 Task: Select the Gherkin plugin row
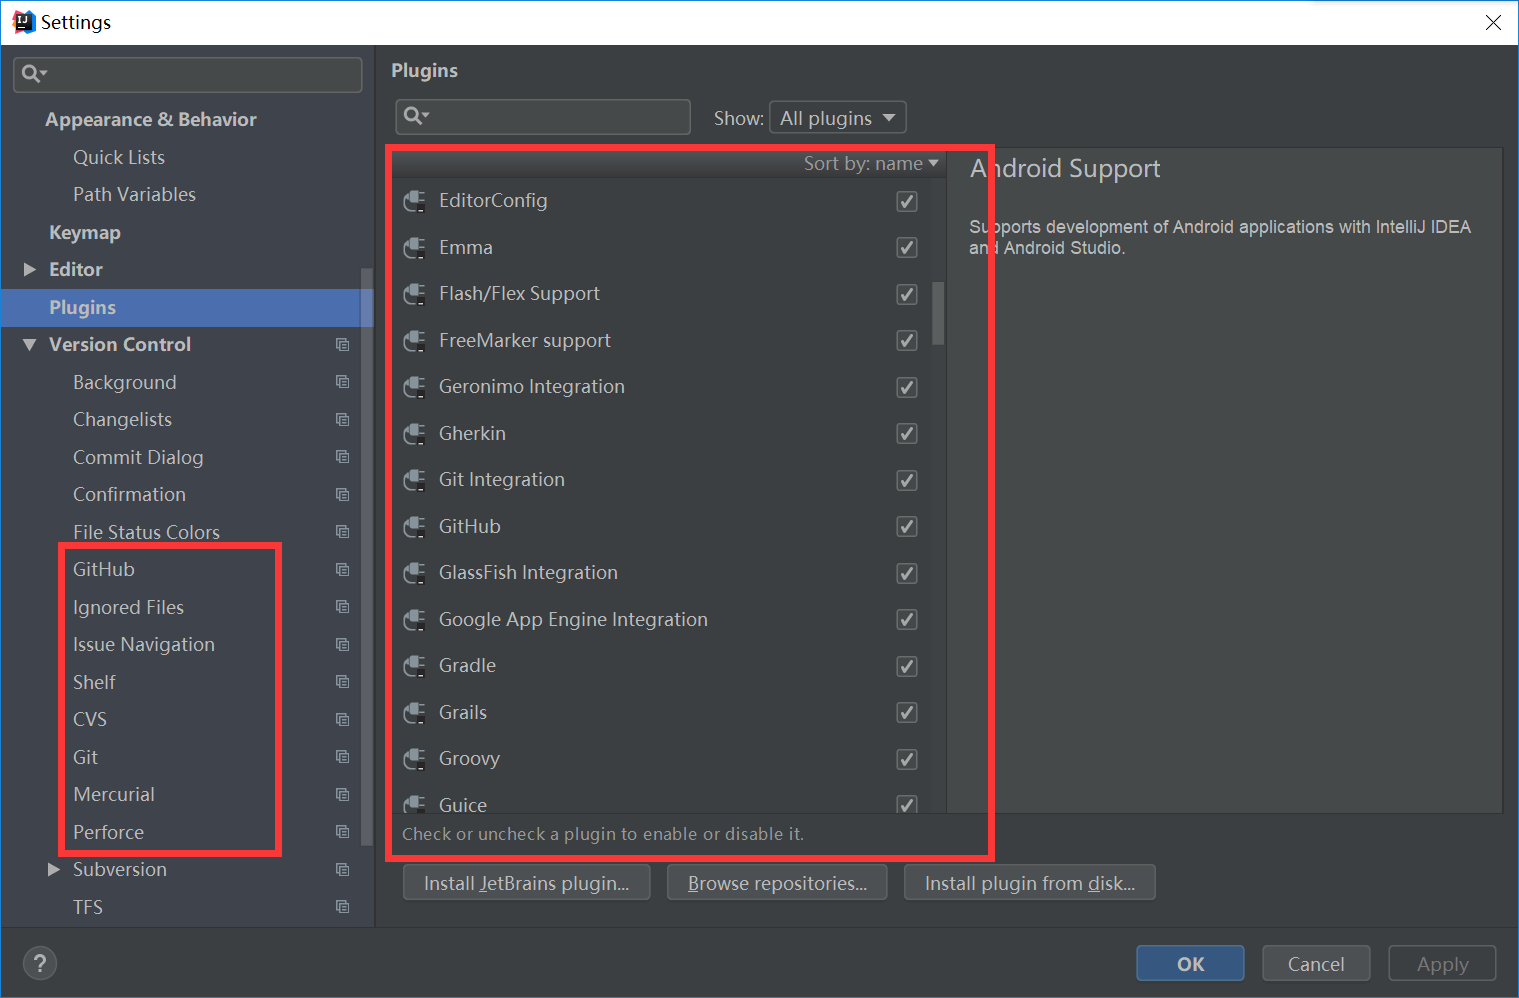[x=661, y=434]
